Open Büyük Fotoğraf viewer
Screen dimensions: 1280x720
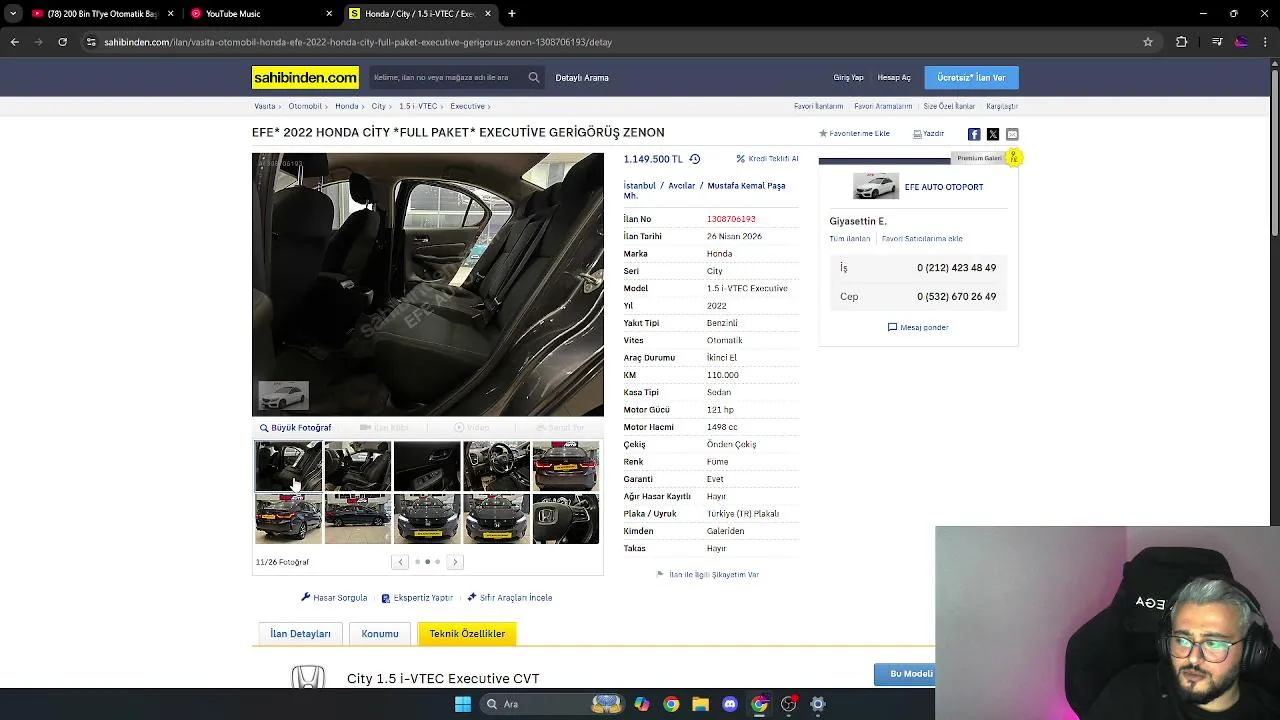point(296,428)
